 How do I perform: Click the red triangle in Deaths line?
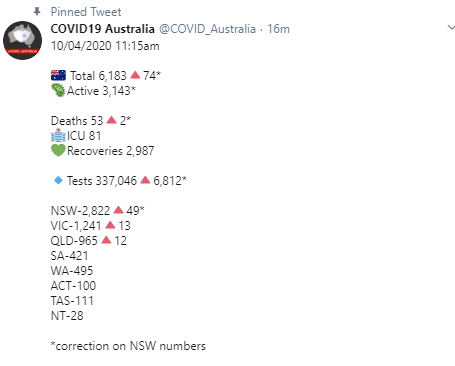coord(112,120)
